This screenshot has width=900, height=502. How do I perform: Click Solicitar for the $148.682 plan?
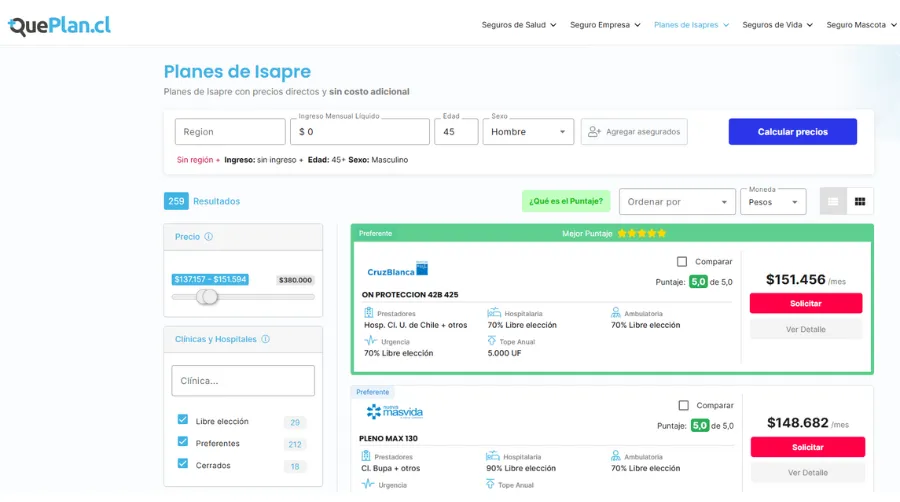point(808,447)
